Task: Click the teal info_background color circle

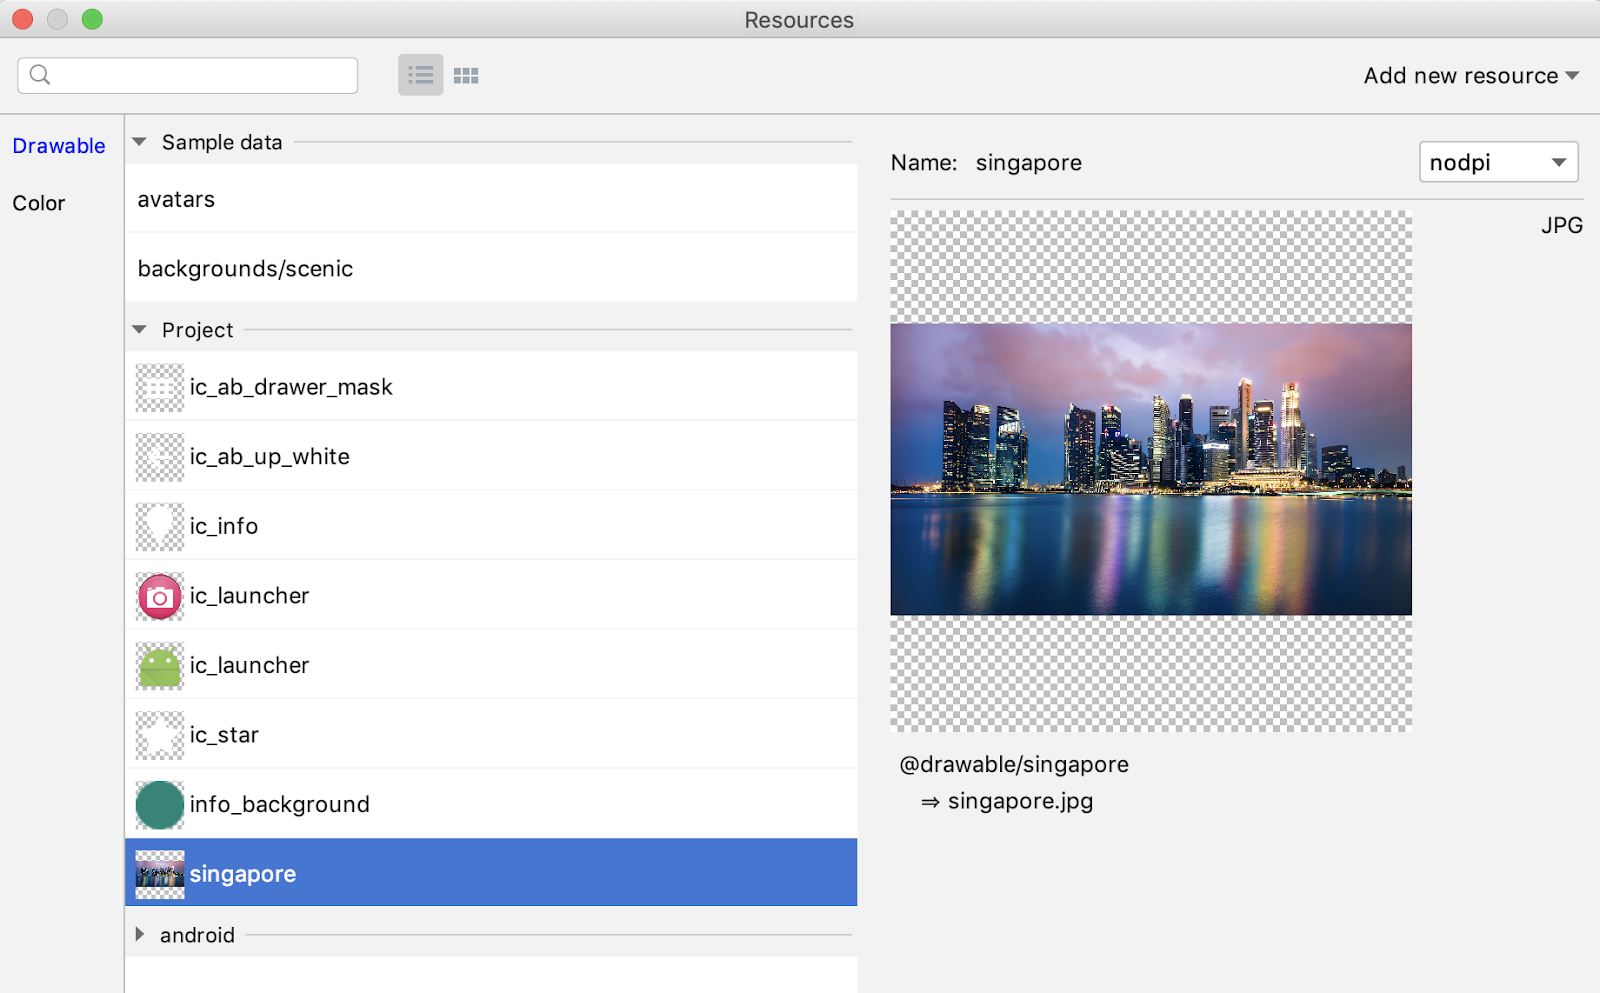Action: click(x=160, y=805)
